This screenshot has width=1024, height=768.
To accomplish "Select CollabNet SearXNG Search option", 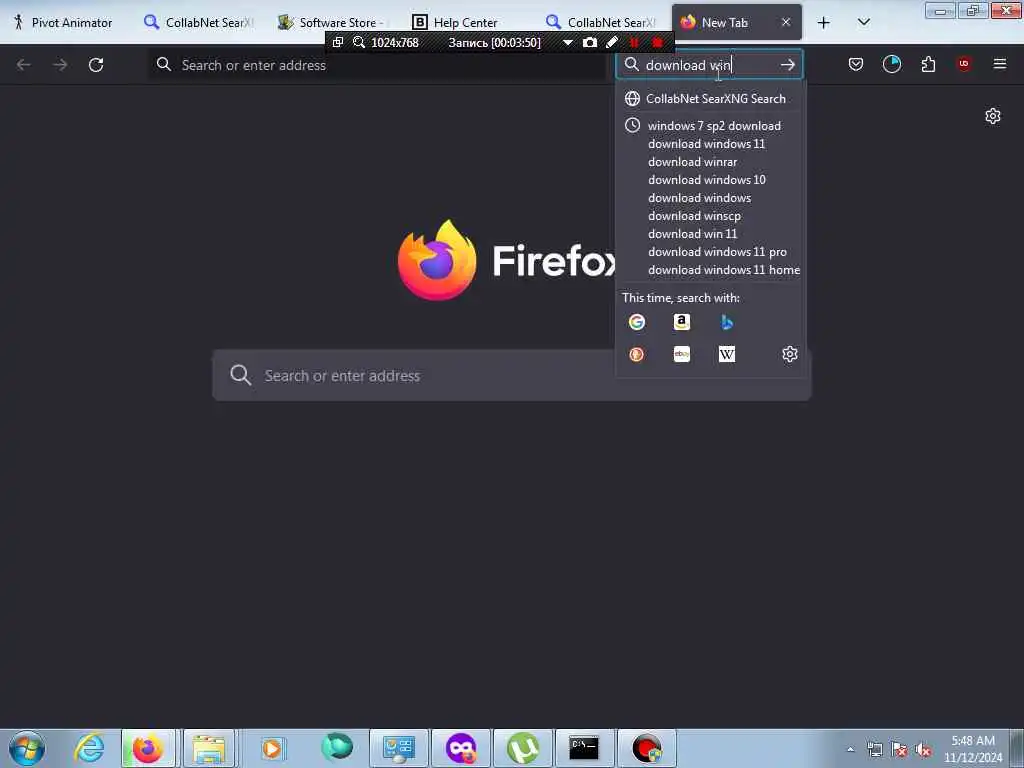I will click(711, 99).
